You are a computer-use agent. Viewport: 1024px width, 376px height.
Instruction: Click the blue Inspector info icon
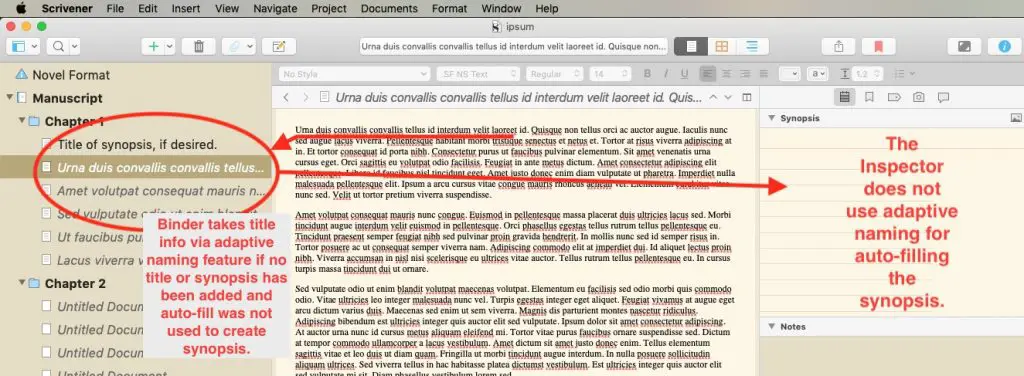[x=1004, y=46]
